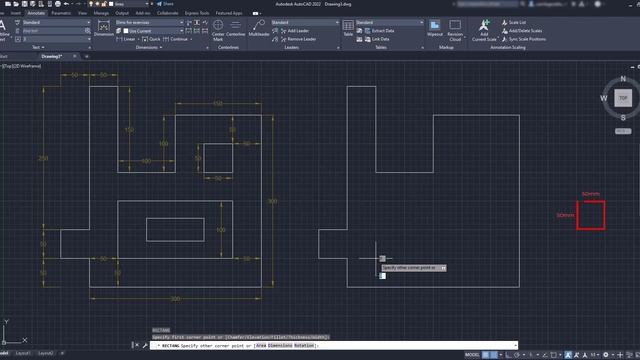Viewport: 640px width, 360px height.
Task: Open the multileader style Standard dropdown
Action: tap(305, 22)
